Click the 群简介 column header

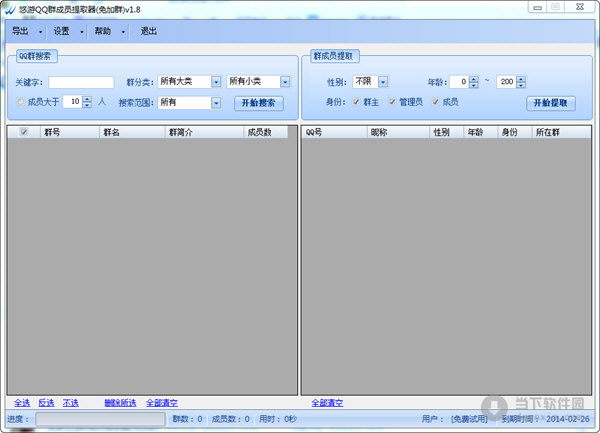[x=204, y=132]
